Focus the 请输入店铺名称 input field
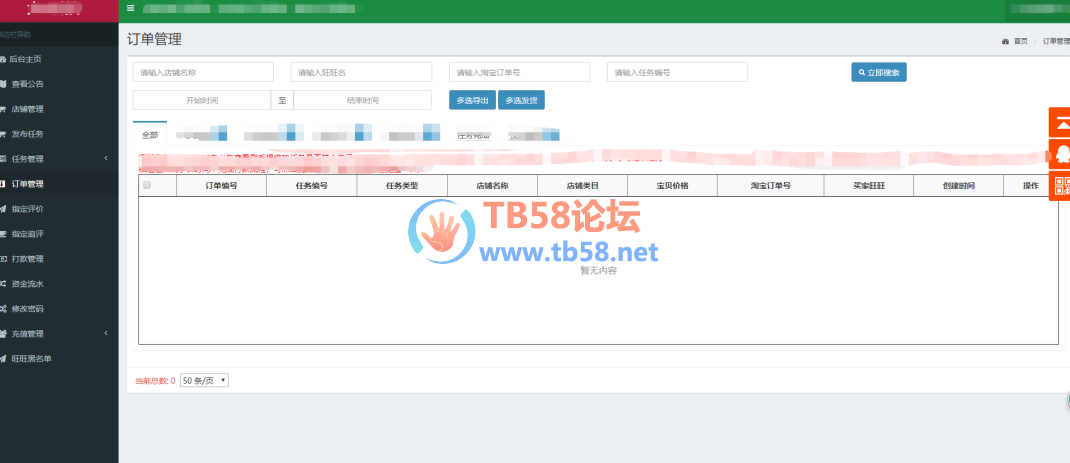 click(x=203, y=73)
